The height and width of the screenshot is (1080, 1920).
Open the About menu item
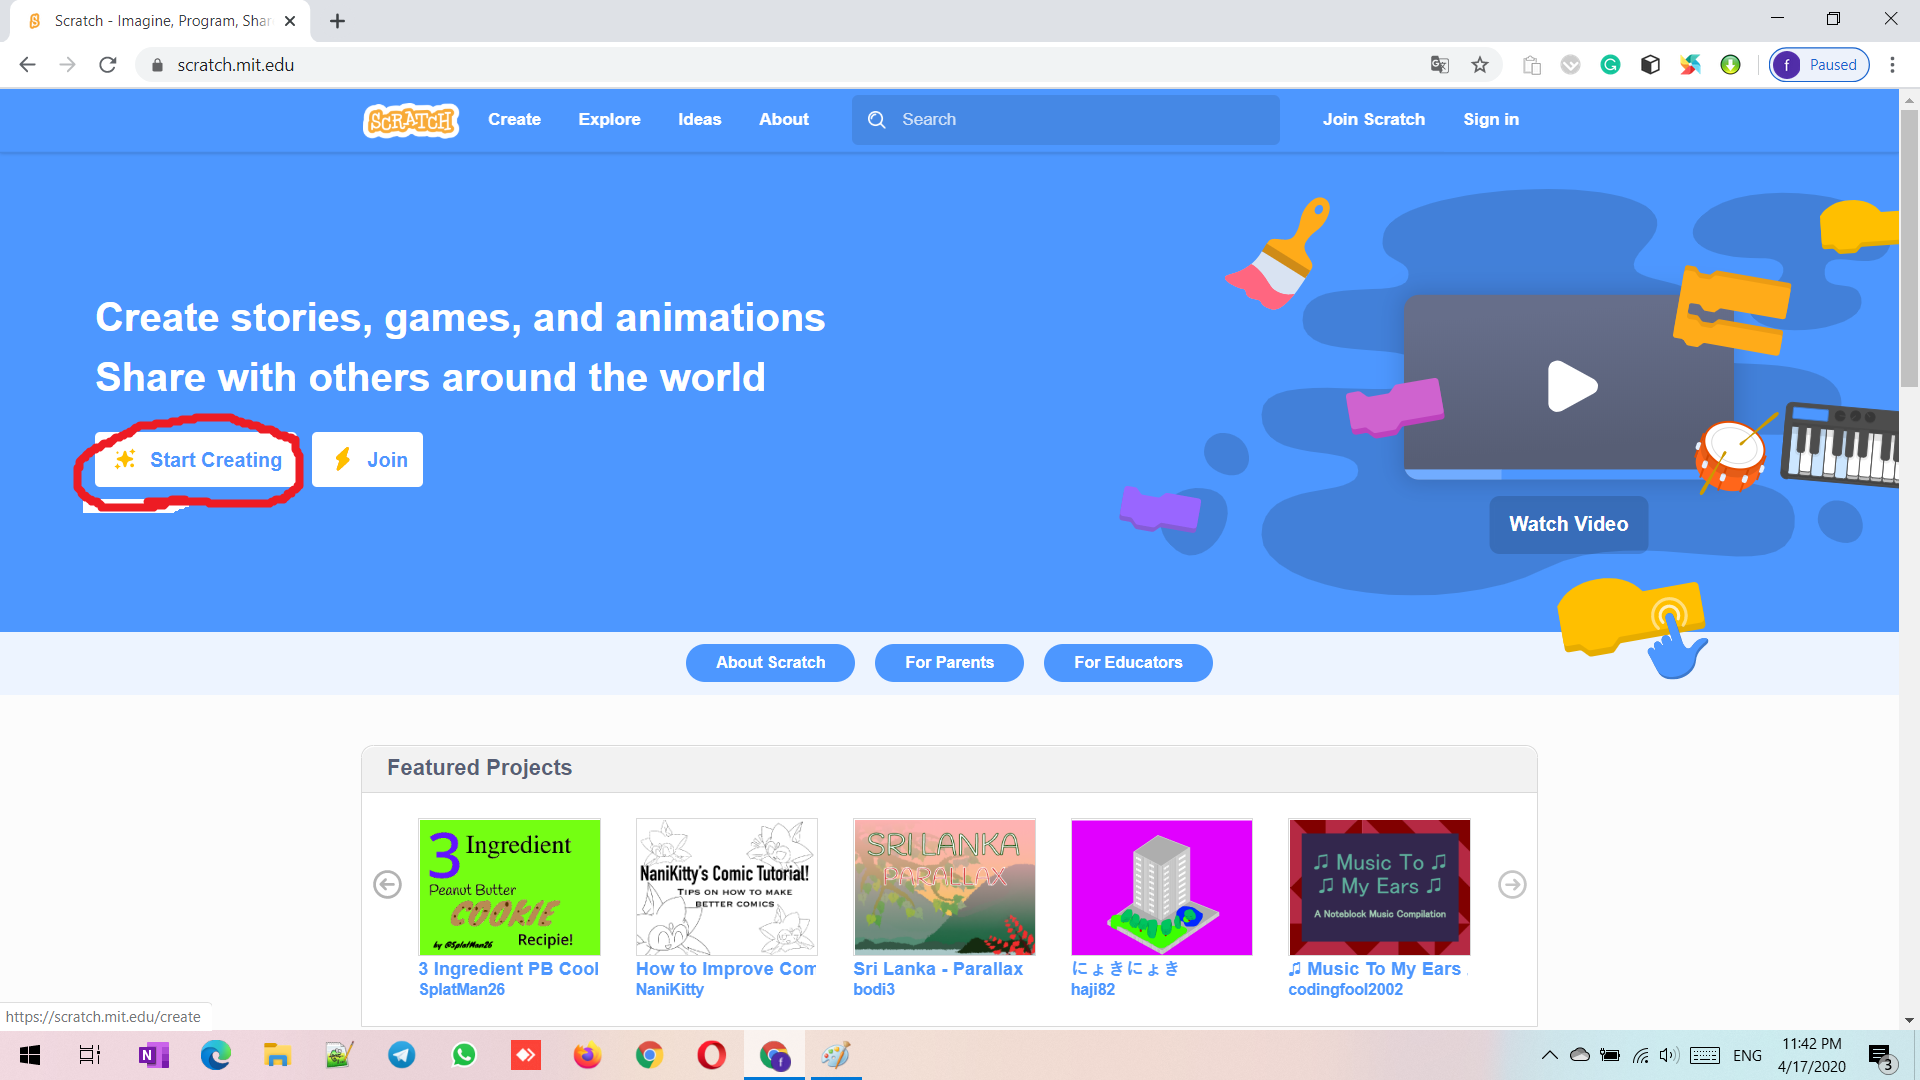pyautogui.click(x=783, y=119)
